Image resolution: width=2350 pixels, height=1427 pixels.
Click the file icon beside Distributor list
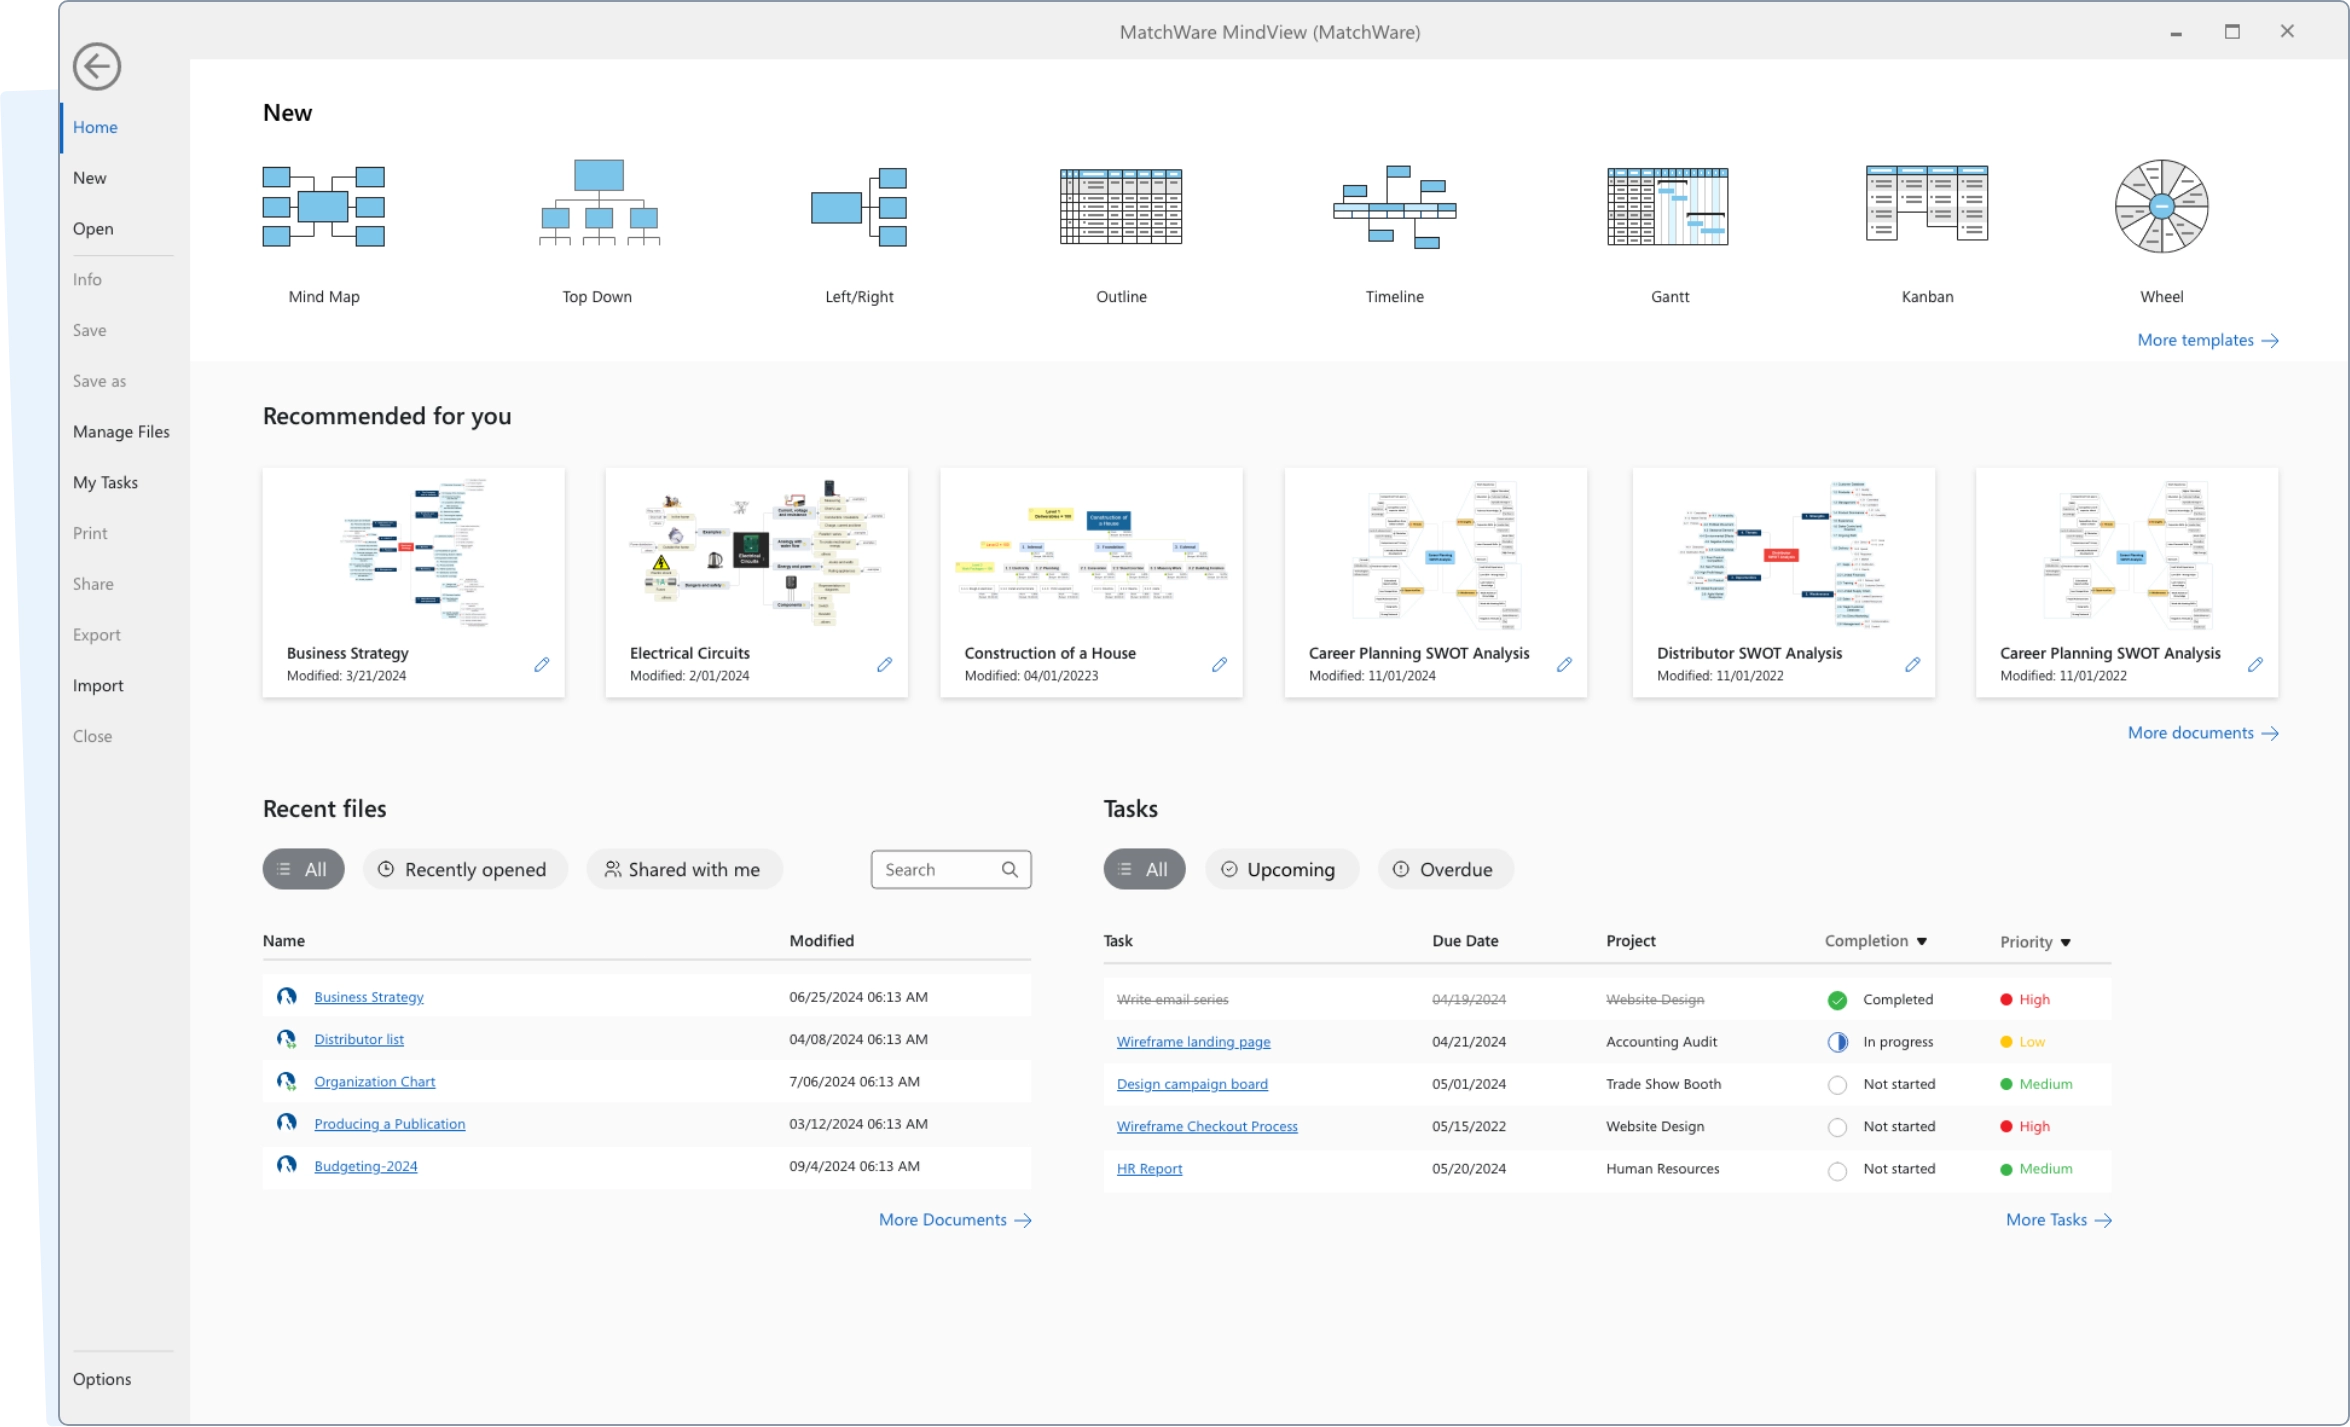point(286,1040)
